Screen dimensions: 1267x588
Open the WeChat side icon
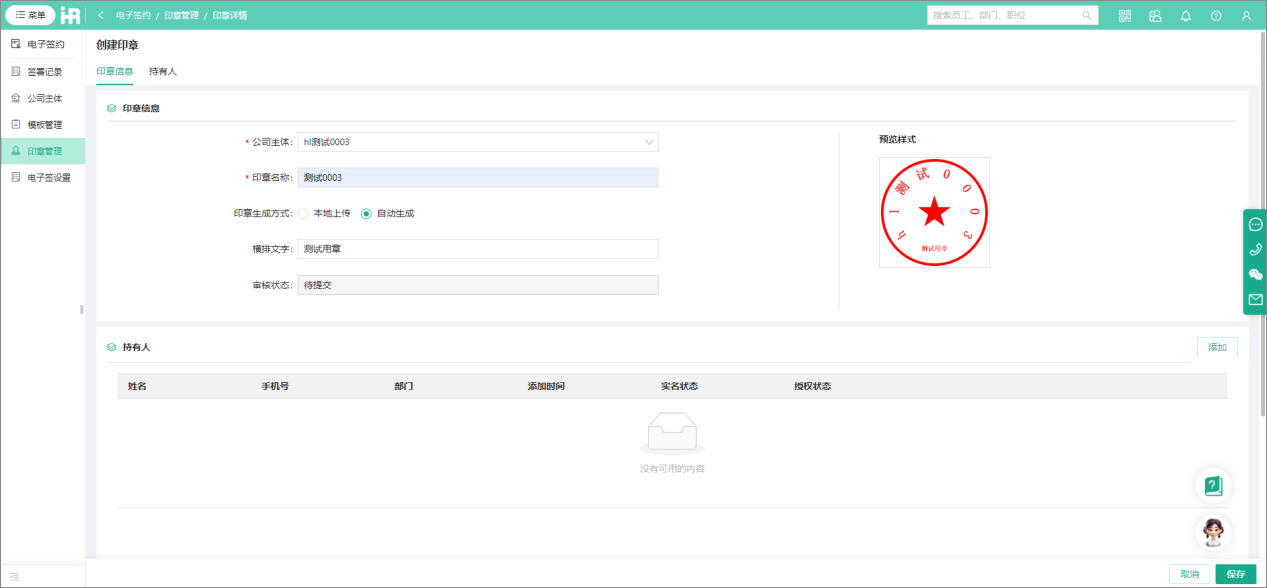point(1256,274)
